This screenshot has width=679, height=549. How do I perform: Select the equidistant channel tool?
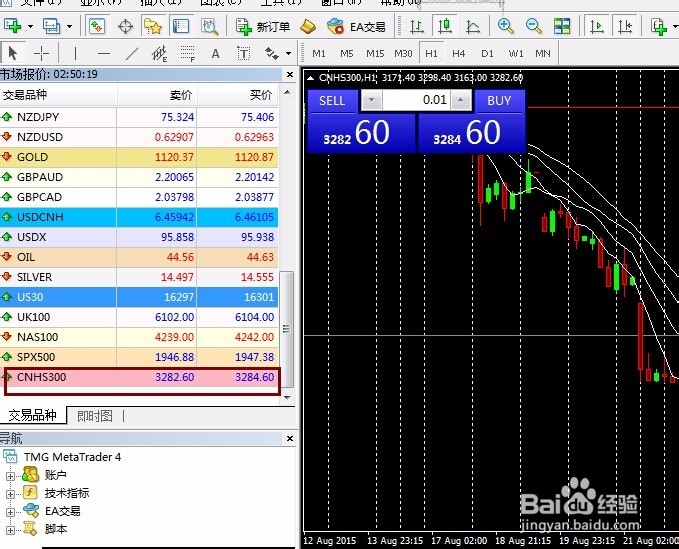pyautogui.click(x=159, y=53)
